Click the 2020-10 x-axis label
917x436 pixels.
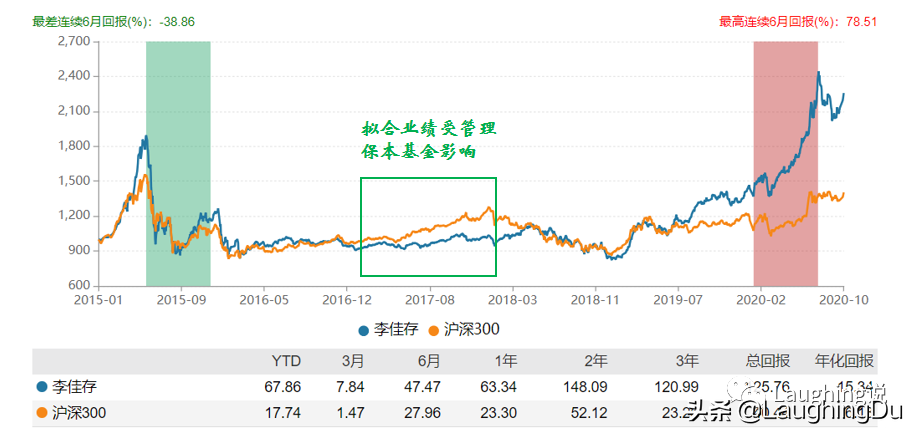click(843, 299)
